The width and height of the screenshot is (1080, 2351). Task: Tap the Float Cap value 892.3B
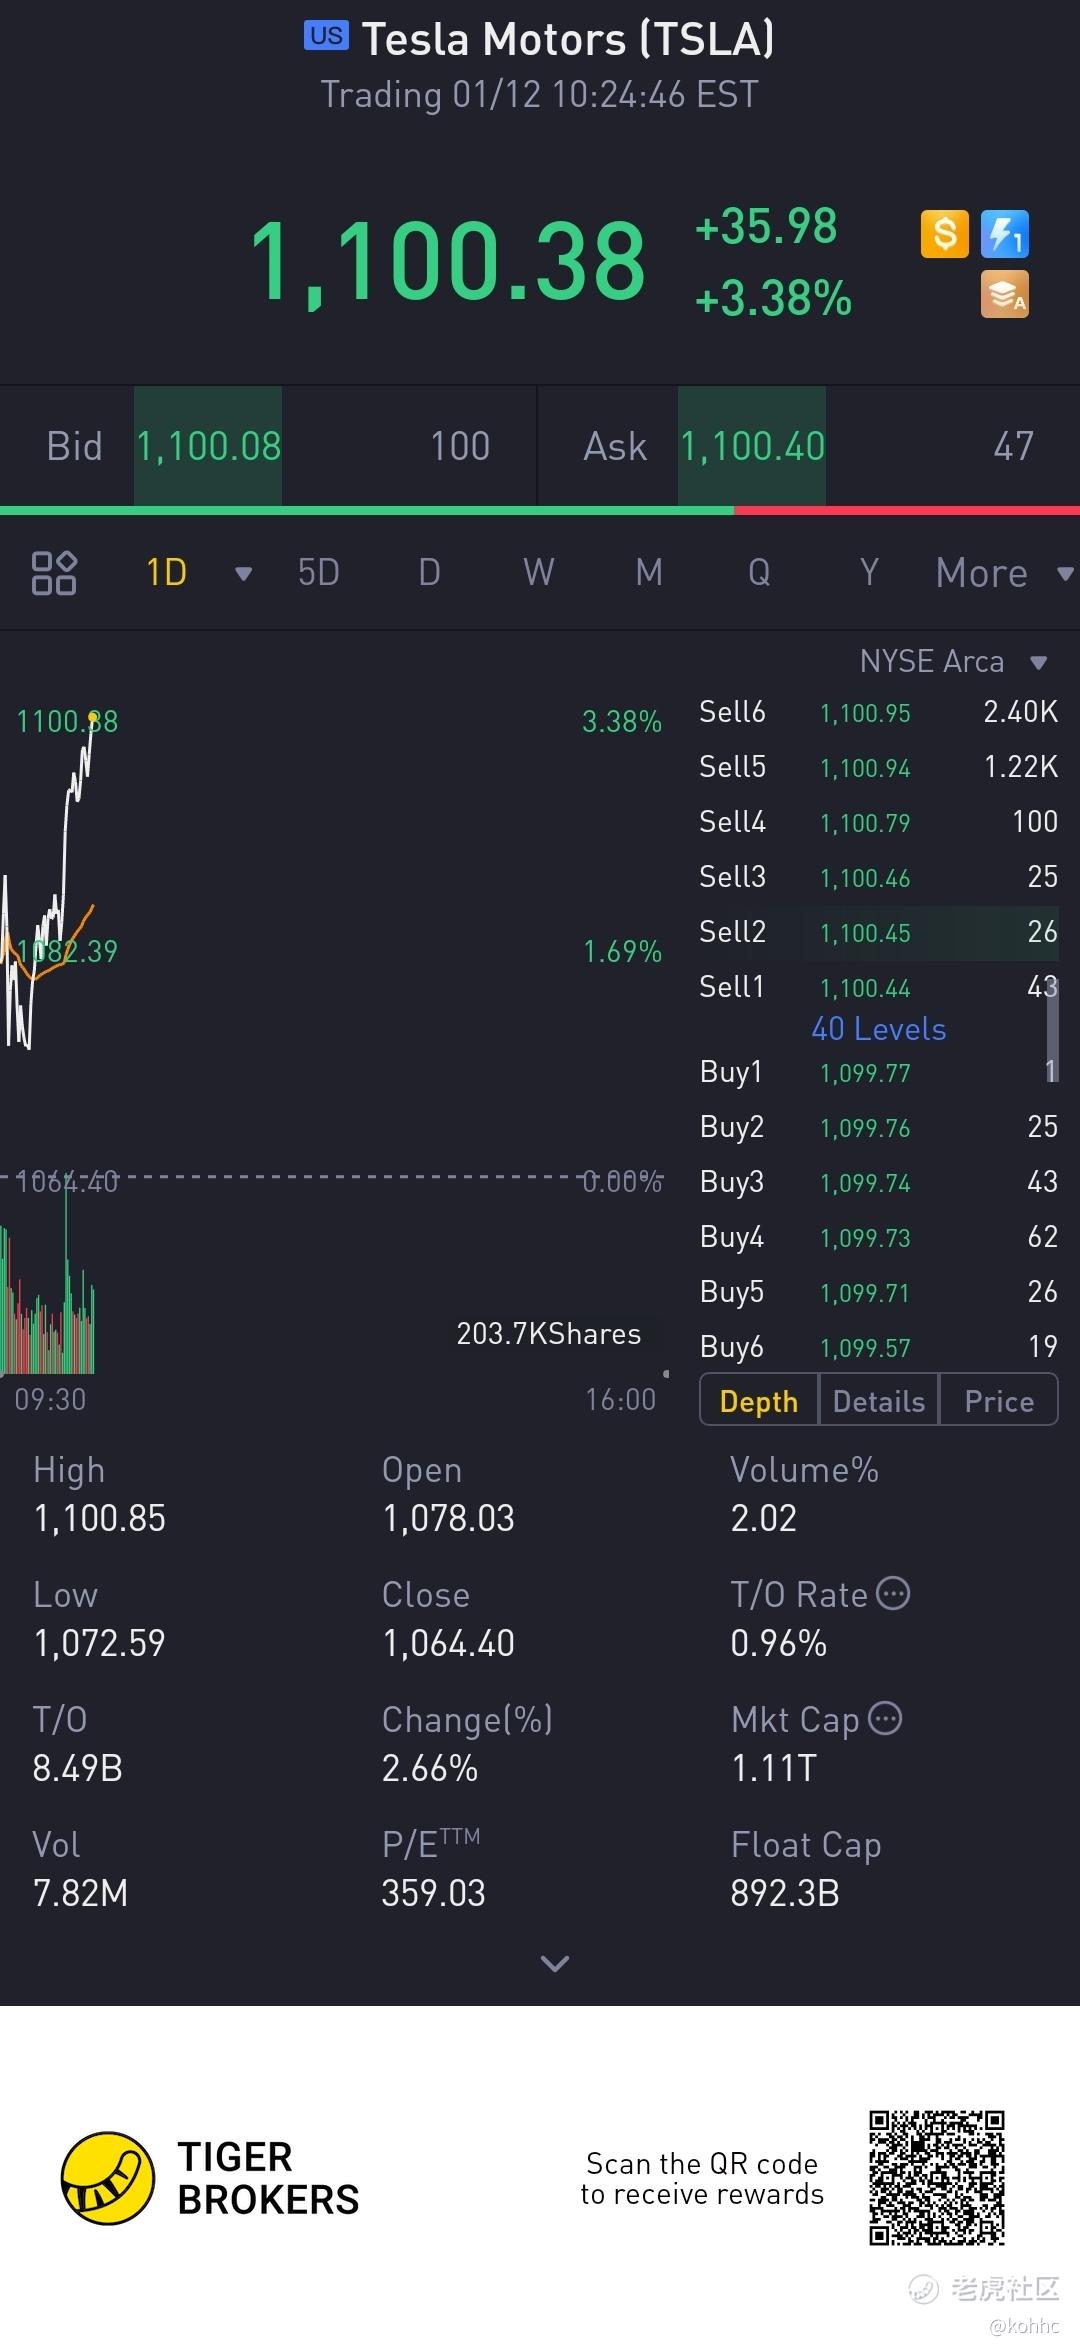coord(785,1893)
